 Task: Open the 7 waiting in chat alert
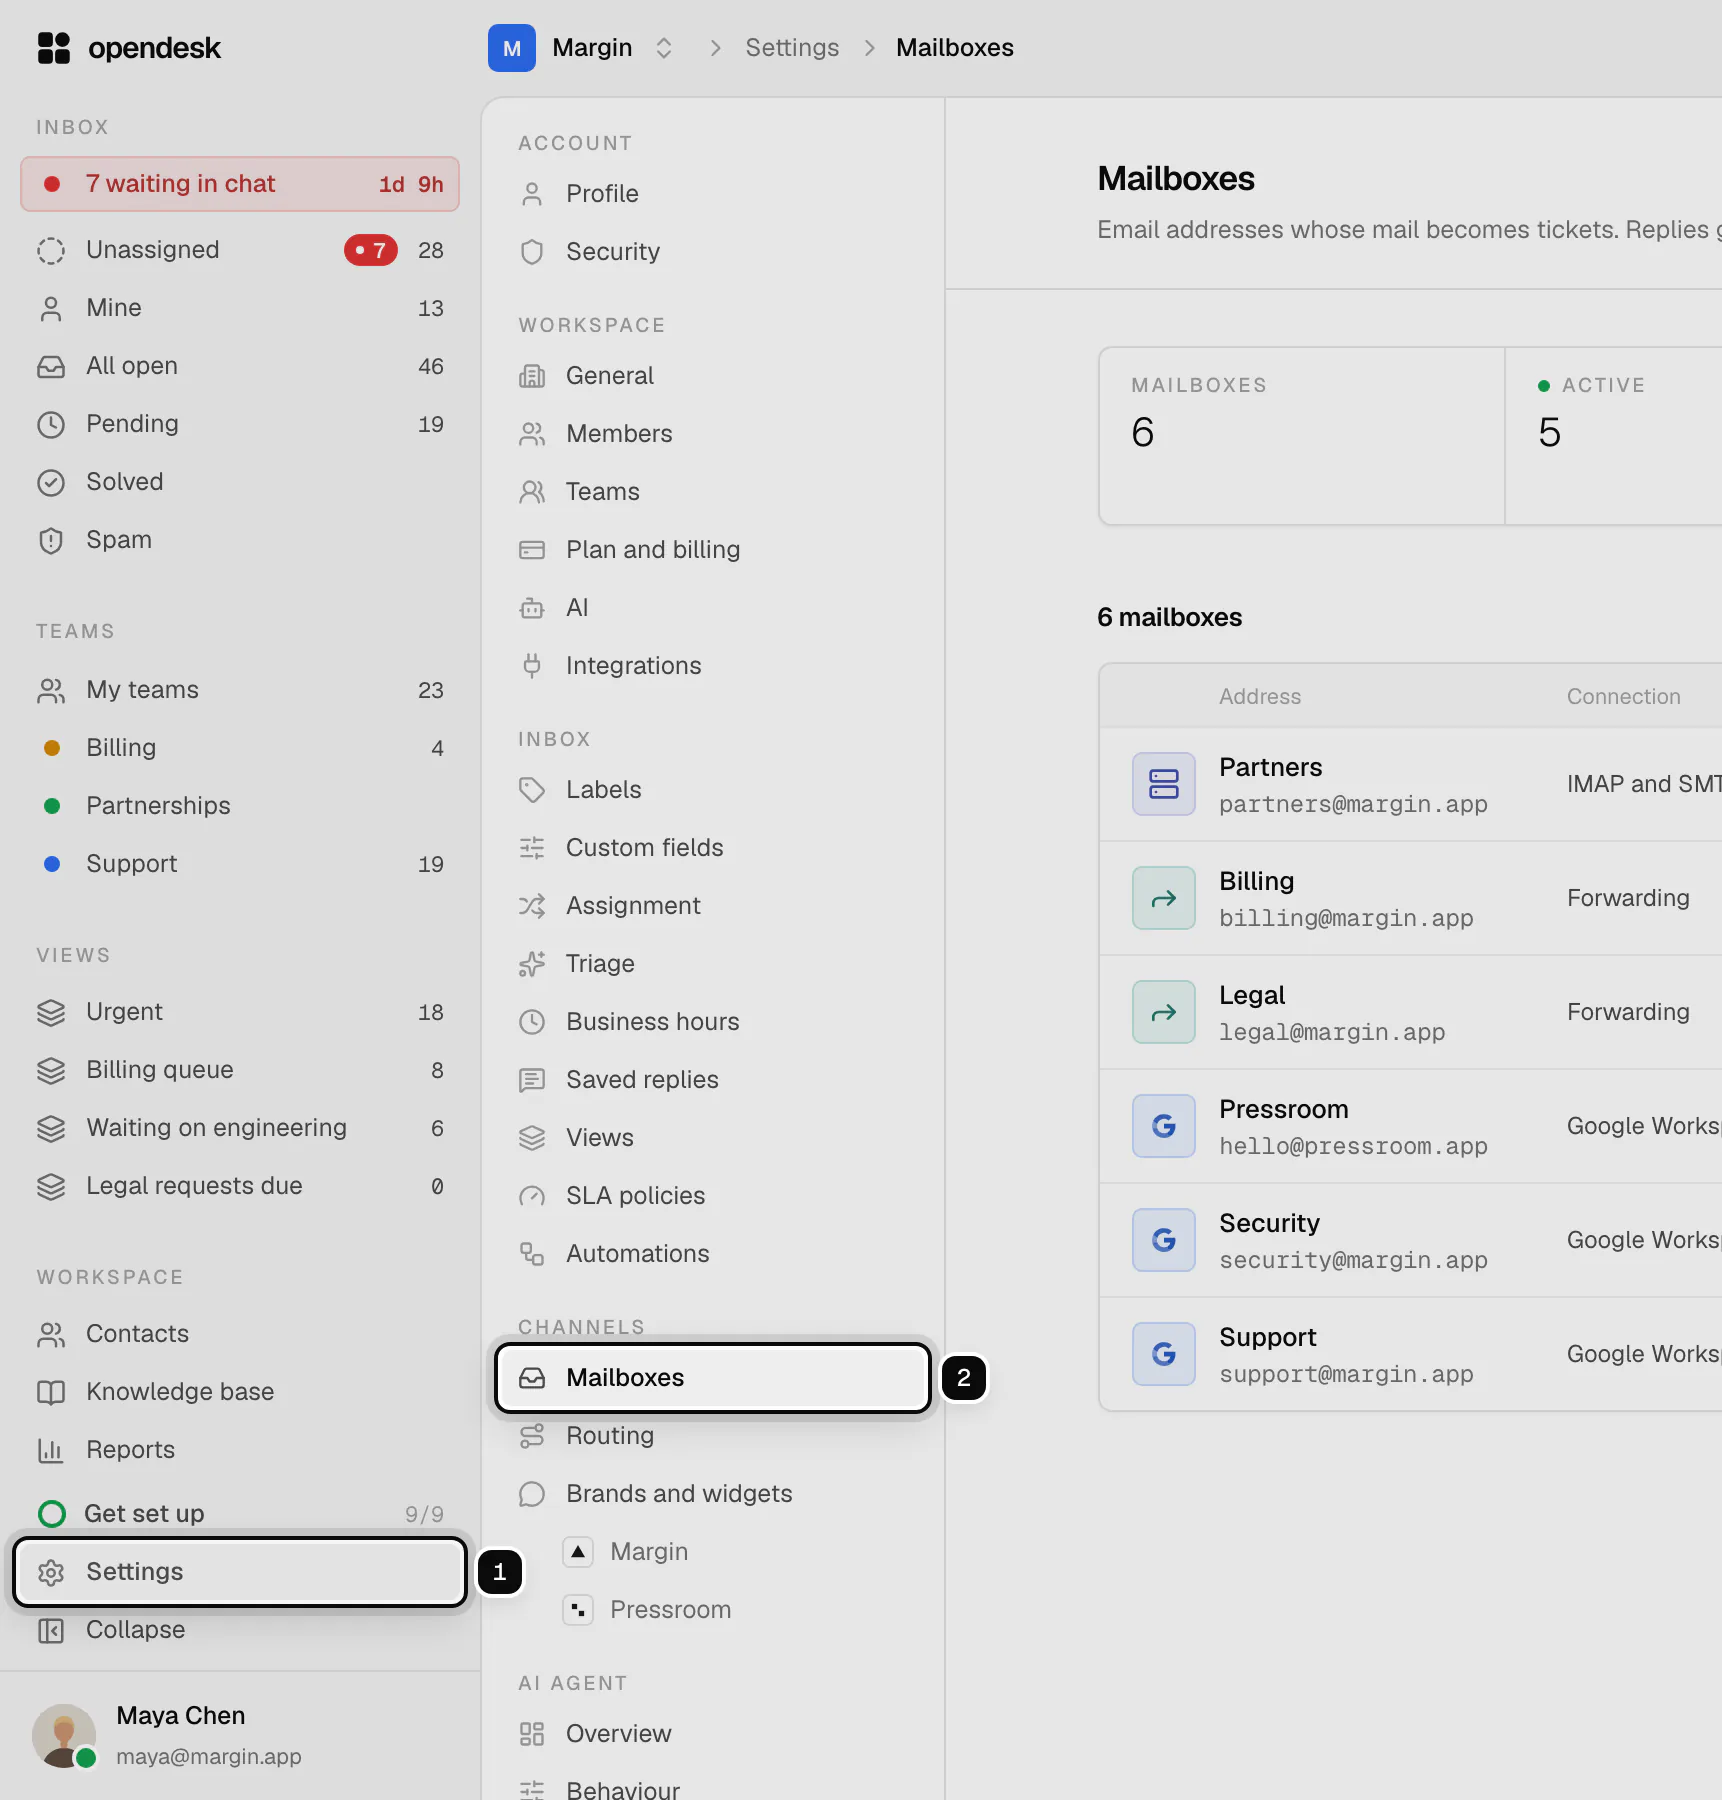click(240, 184)
